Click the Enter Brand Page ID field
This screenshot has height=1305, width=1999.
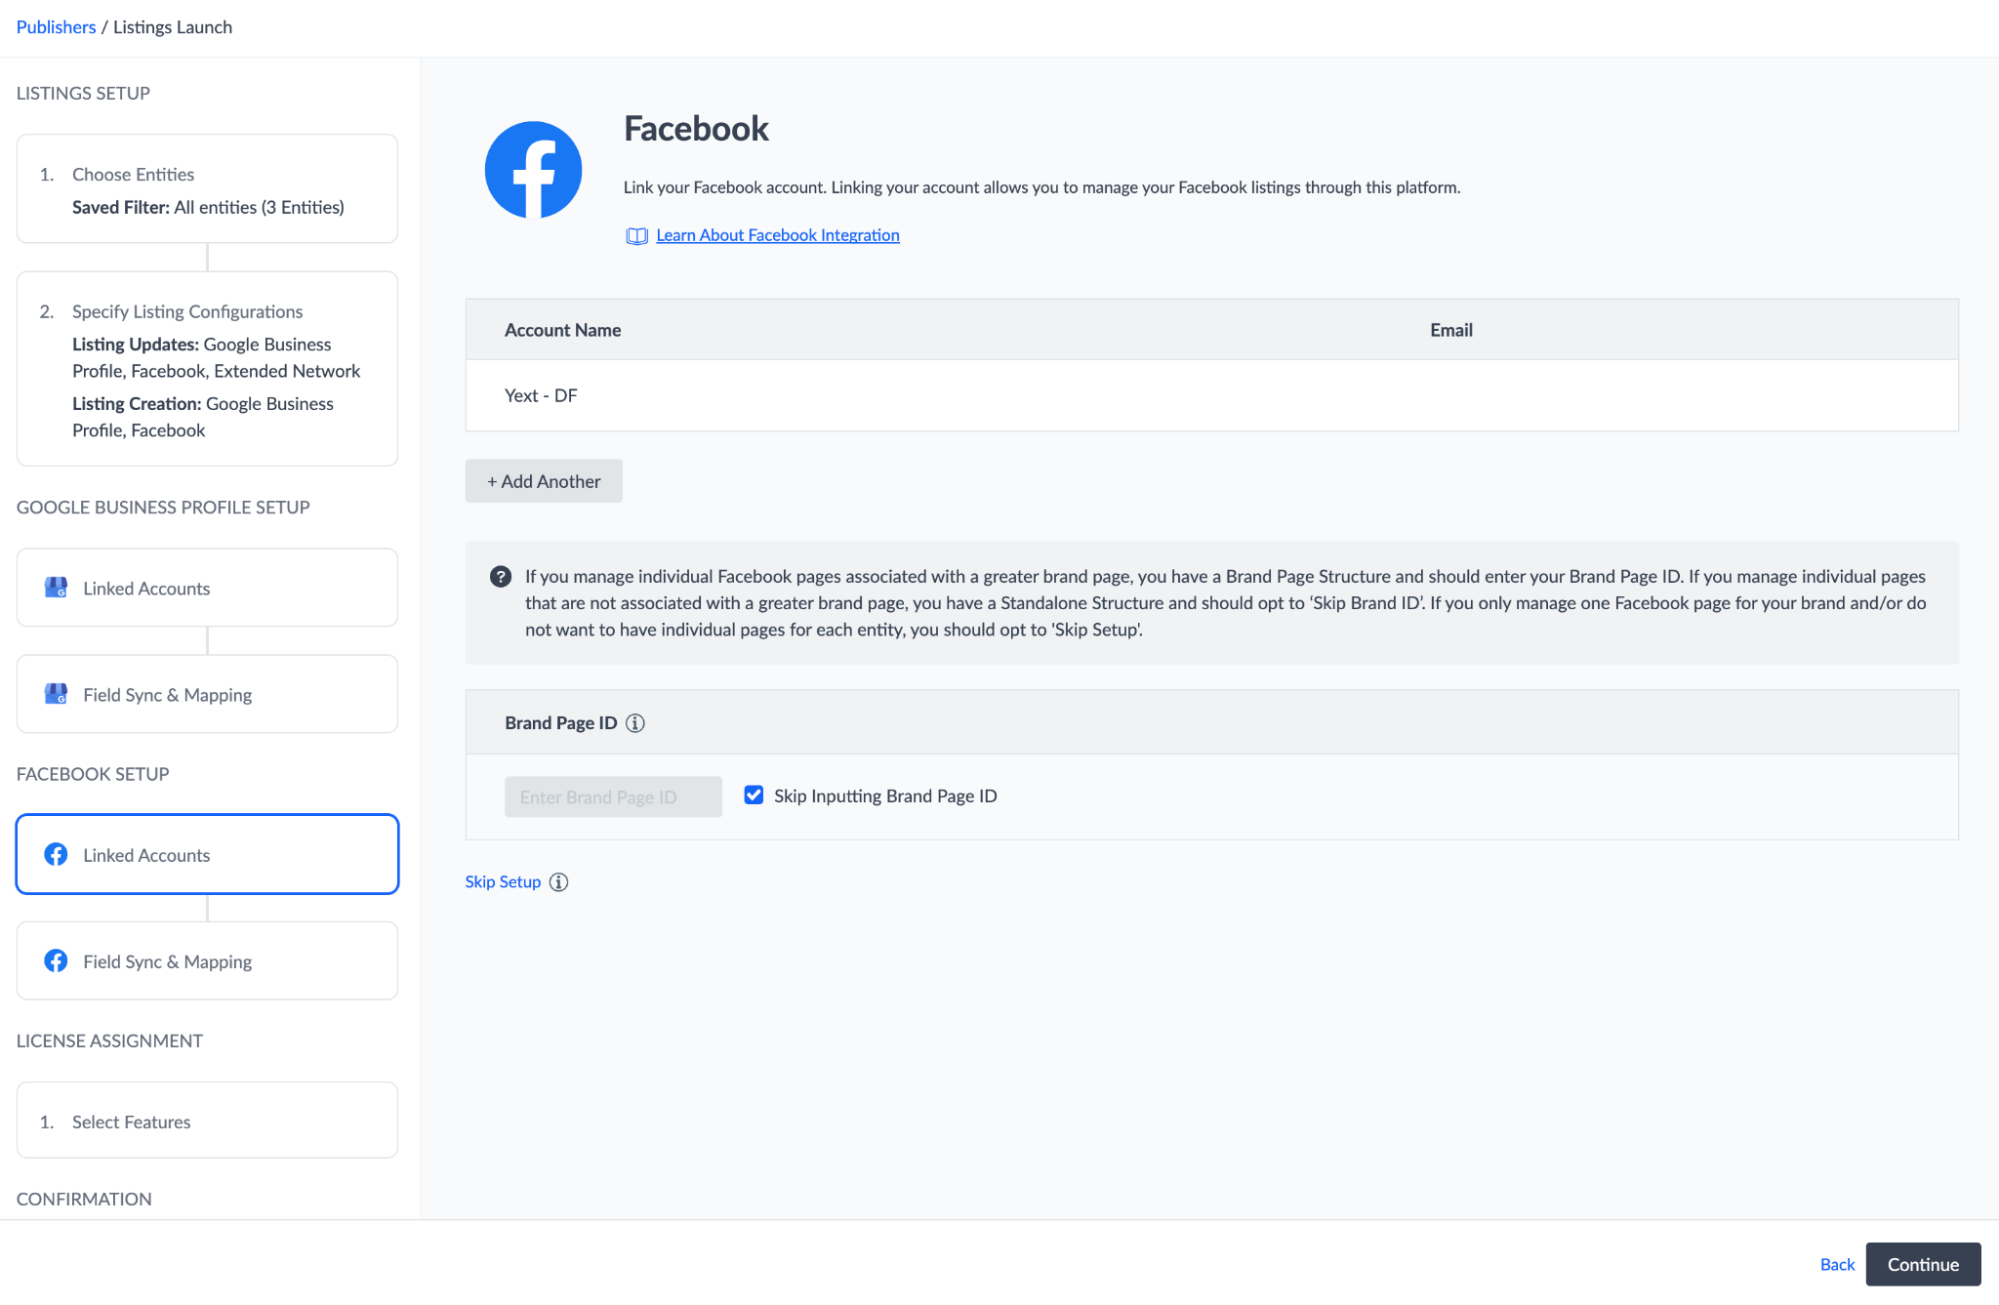tap(613, 797)
